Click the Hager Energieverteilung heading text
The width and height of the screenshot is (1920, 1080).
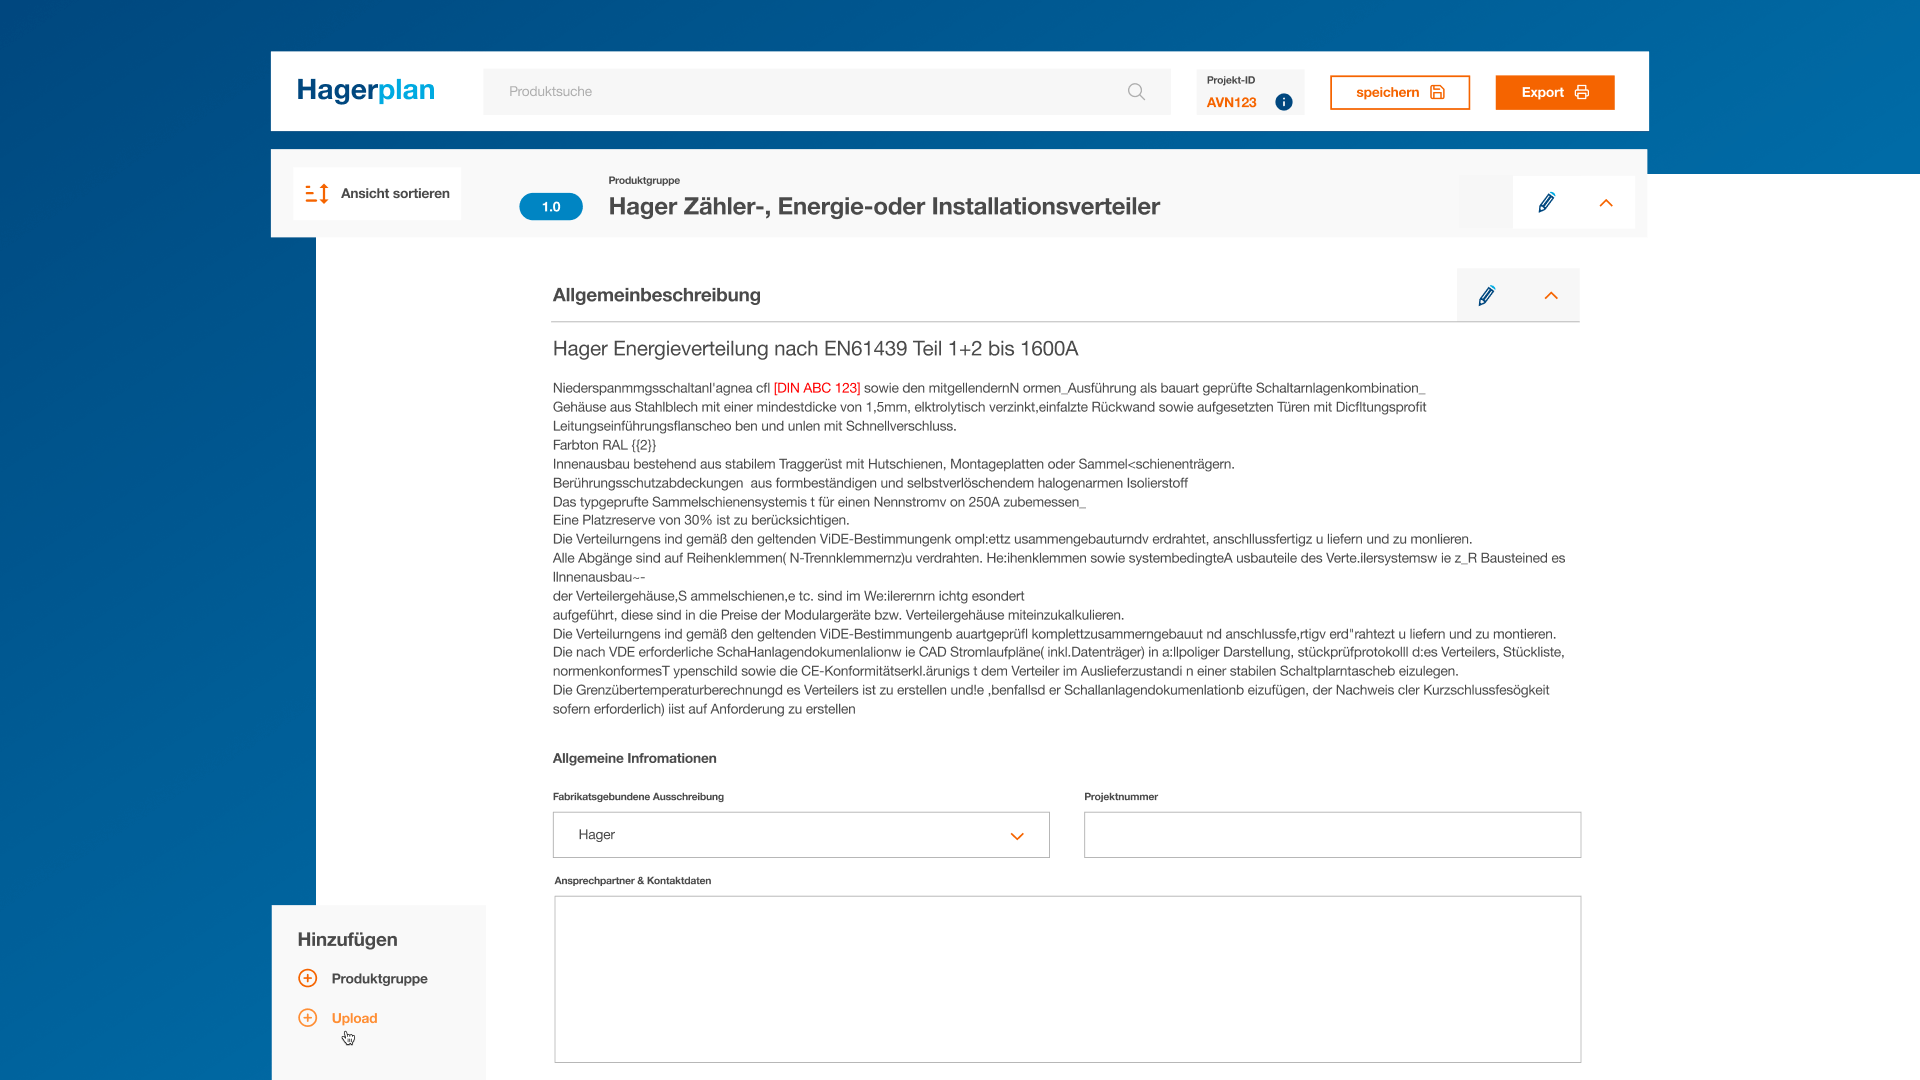[815, 349]
